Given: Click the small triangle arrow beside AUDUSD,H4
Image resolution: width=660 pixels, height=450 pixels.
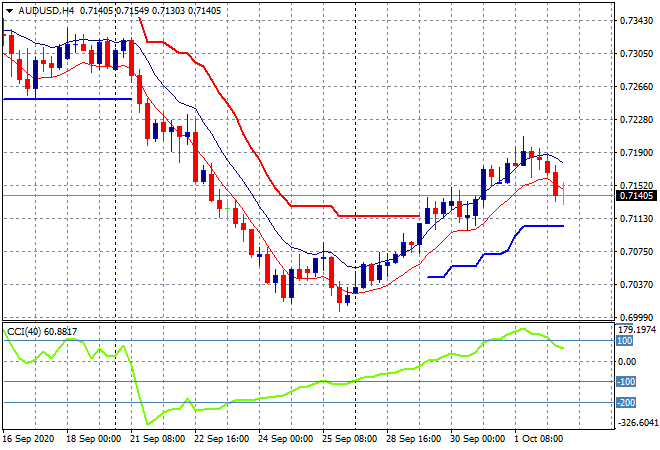Looking at the screenshot, I should [x=9, y=9].
